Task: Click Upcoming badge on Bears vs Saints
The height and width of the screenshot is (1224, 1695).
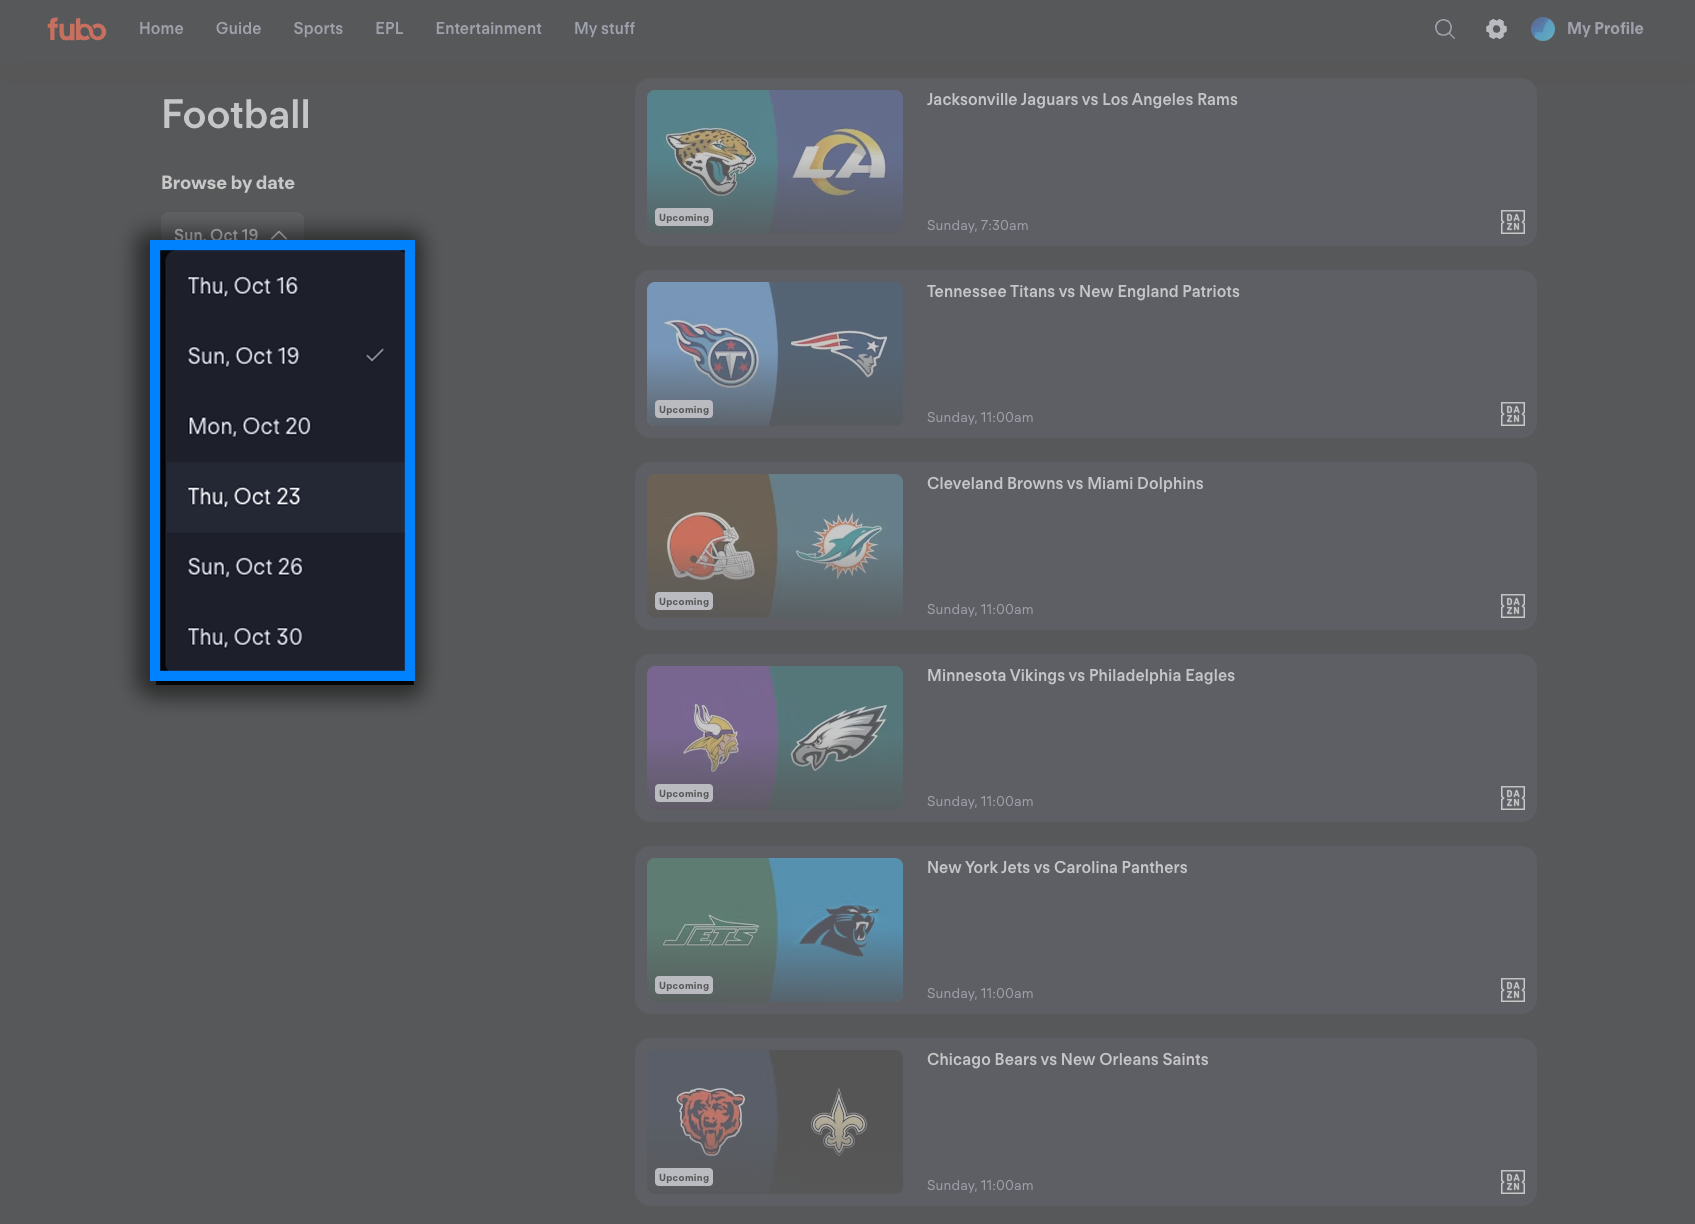Action: click(684, 1178)
